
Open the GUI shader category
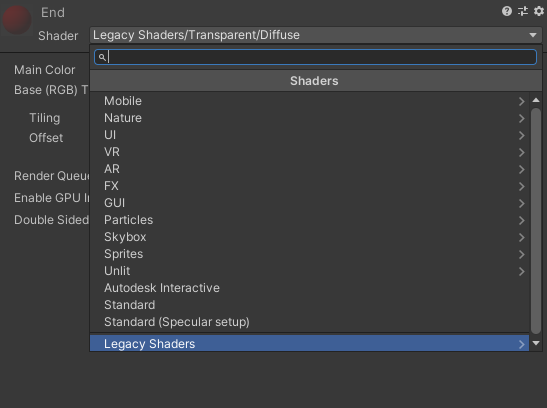click(309, 203)
